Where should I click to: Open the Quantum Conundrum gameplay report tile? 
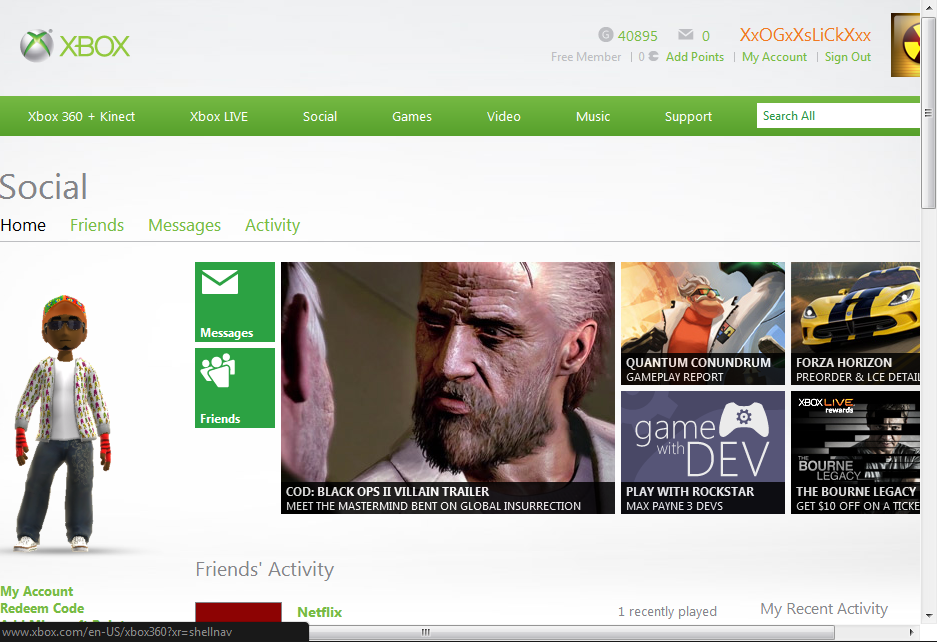click(x=703, y=323)
